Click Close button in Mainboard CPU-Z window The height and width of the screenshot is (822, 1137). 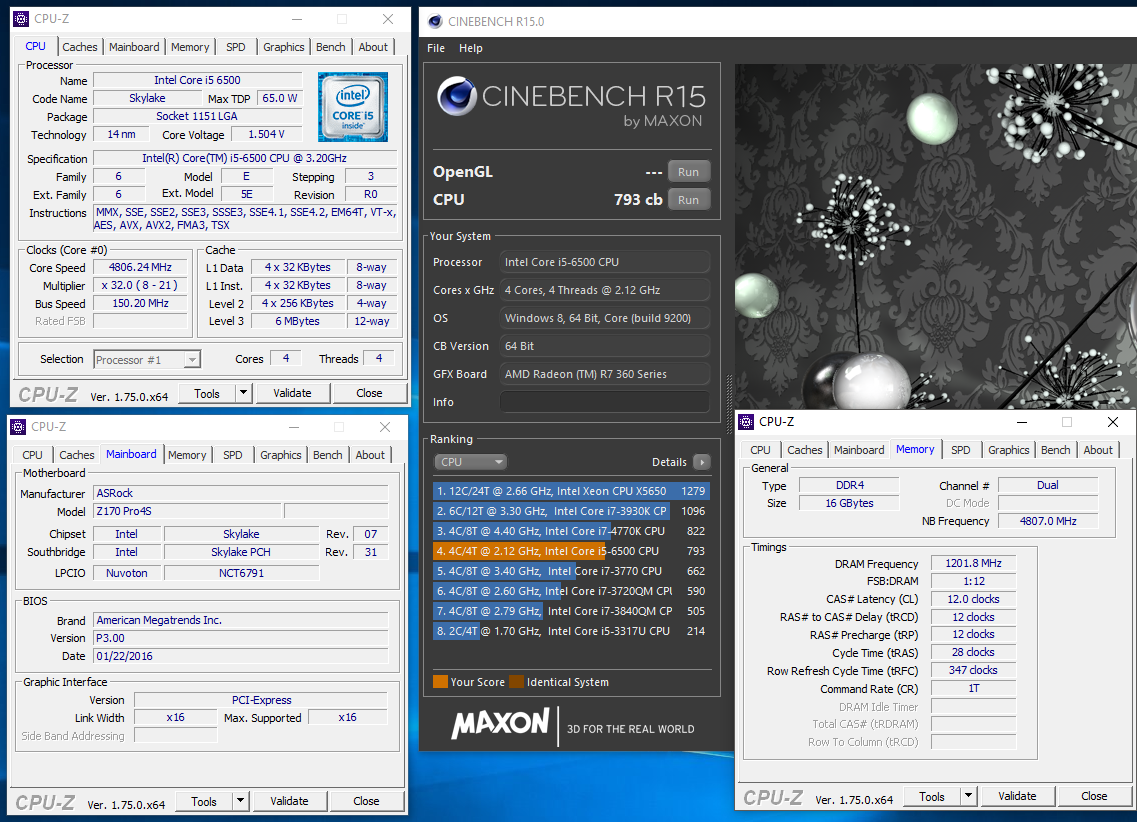tap(366, 801)
